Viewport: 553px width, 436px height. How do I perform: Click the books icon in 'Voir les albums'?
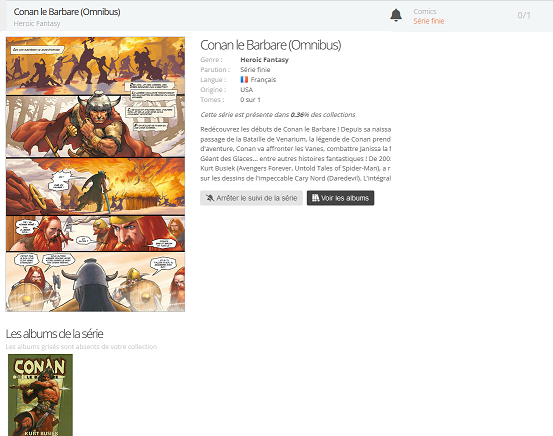point(315,198)
